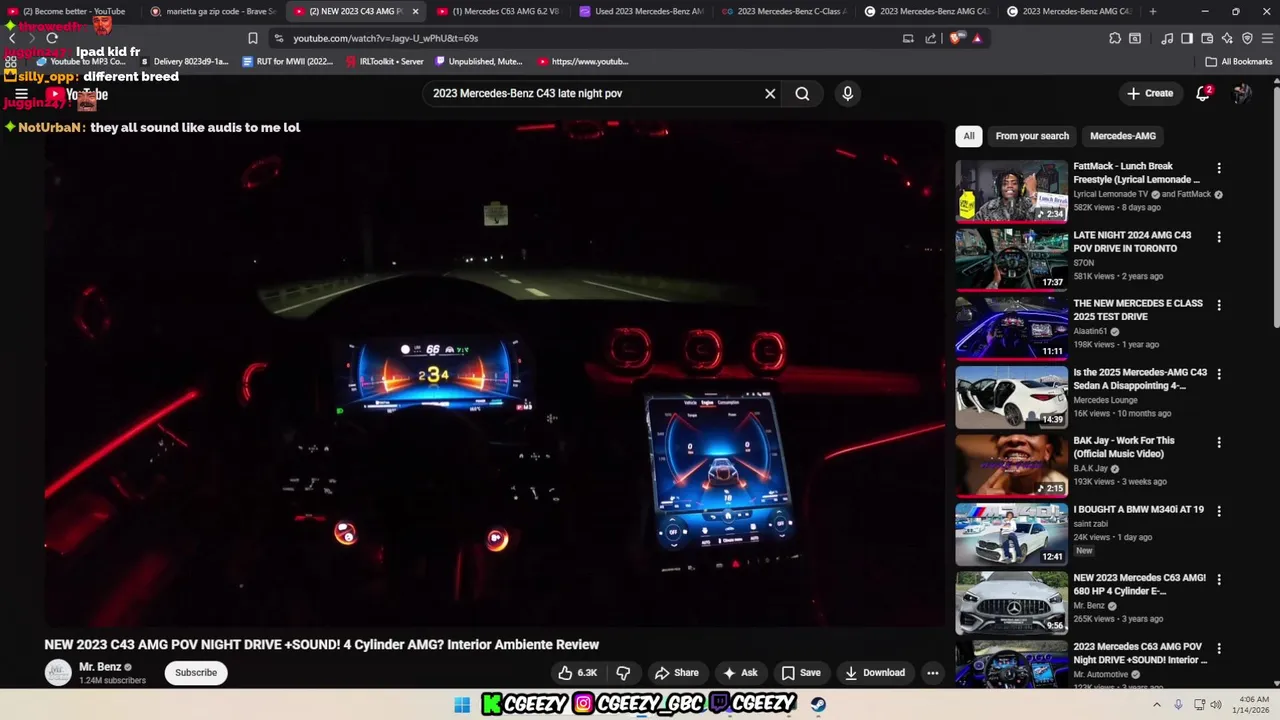The image size is (1280, 720).
Task: Open the Unpublished, Mute bookmark
Action: point(478,61)
